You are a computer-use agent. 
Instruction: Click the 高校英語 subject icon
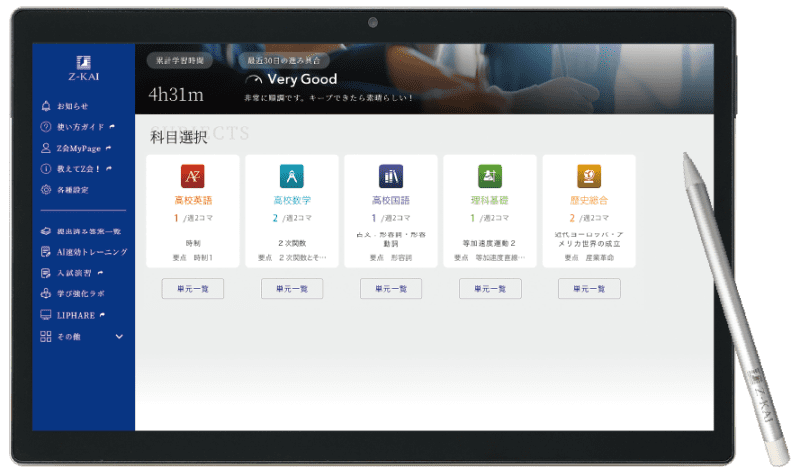[x=192, y=176]
